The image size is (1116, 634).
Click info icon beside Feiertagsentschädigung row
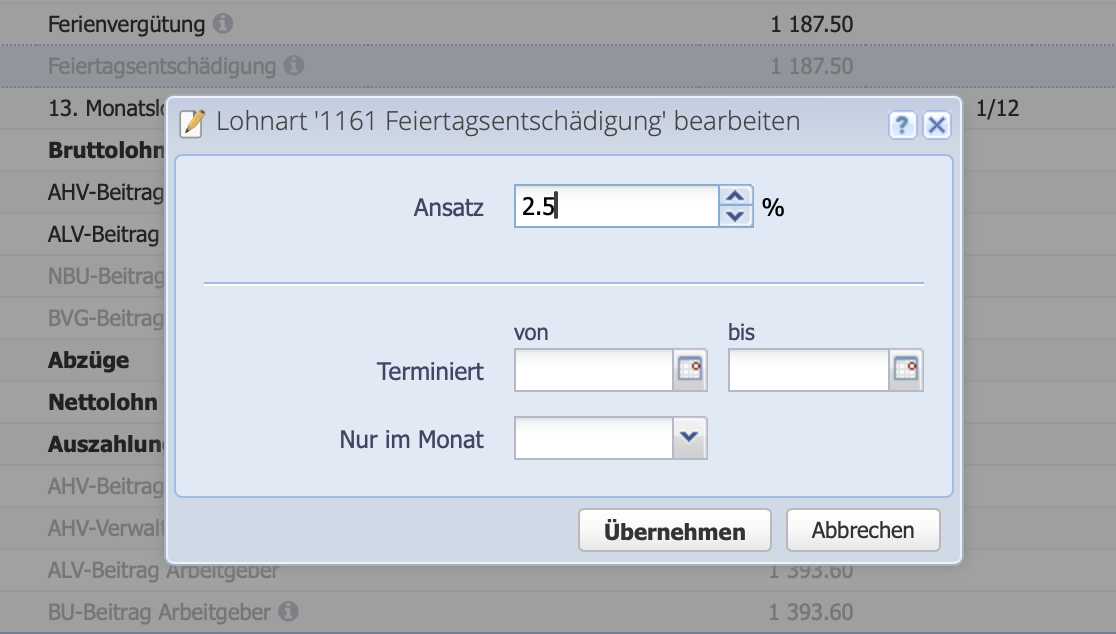pyautogui.click(x=293, y=67)
